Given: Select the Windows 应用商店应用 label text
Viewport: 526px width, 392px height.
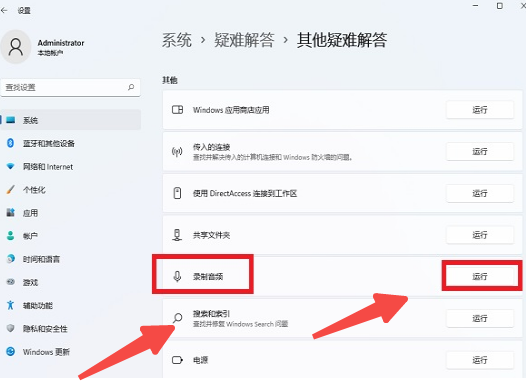Looking at the screenshot, I should coord(231,110).
